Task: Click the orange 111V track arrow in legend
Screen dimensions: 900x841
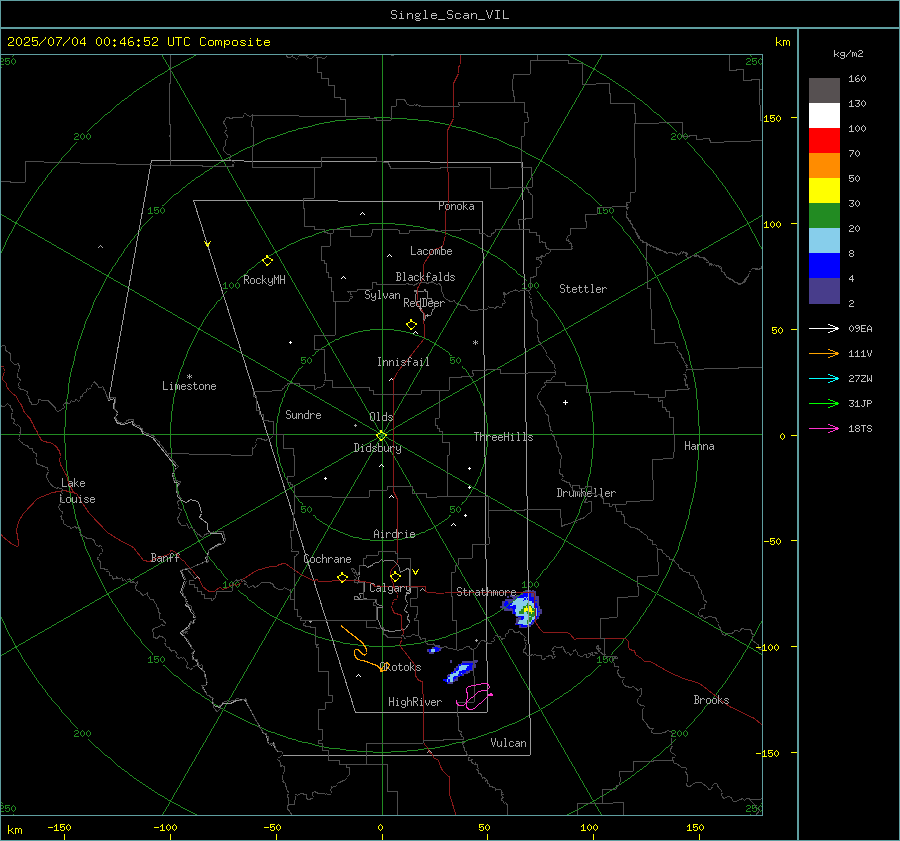Action: point(824,354)
